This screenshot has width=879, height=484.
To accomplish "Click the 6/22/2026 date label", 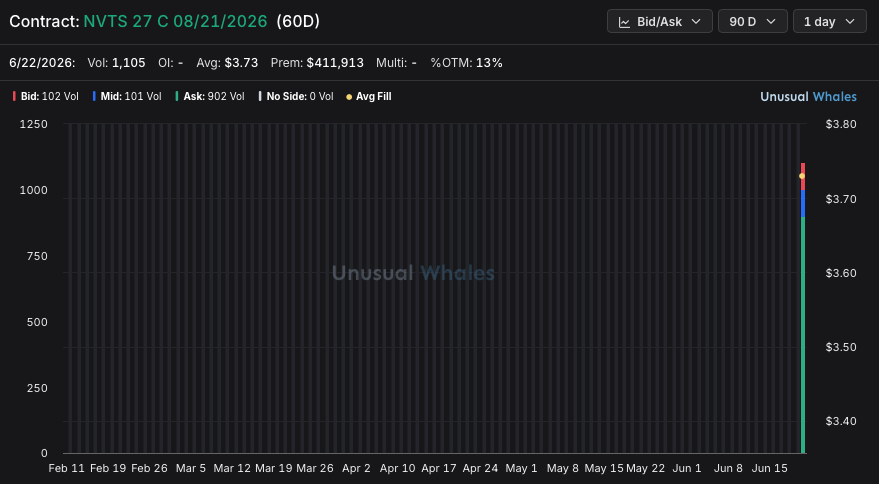I will pos(42,63).
